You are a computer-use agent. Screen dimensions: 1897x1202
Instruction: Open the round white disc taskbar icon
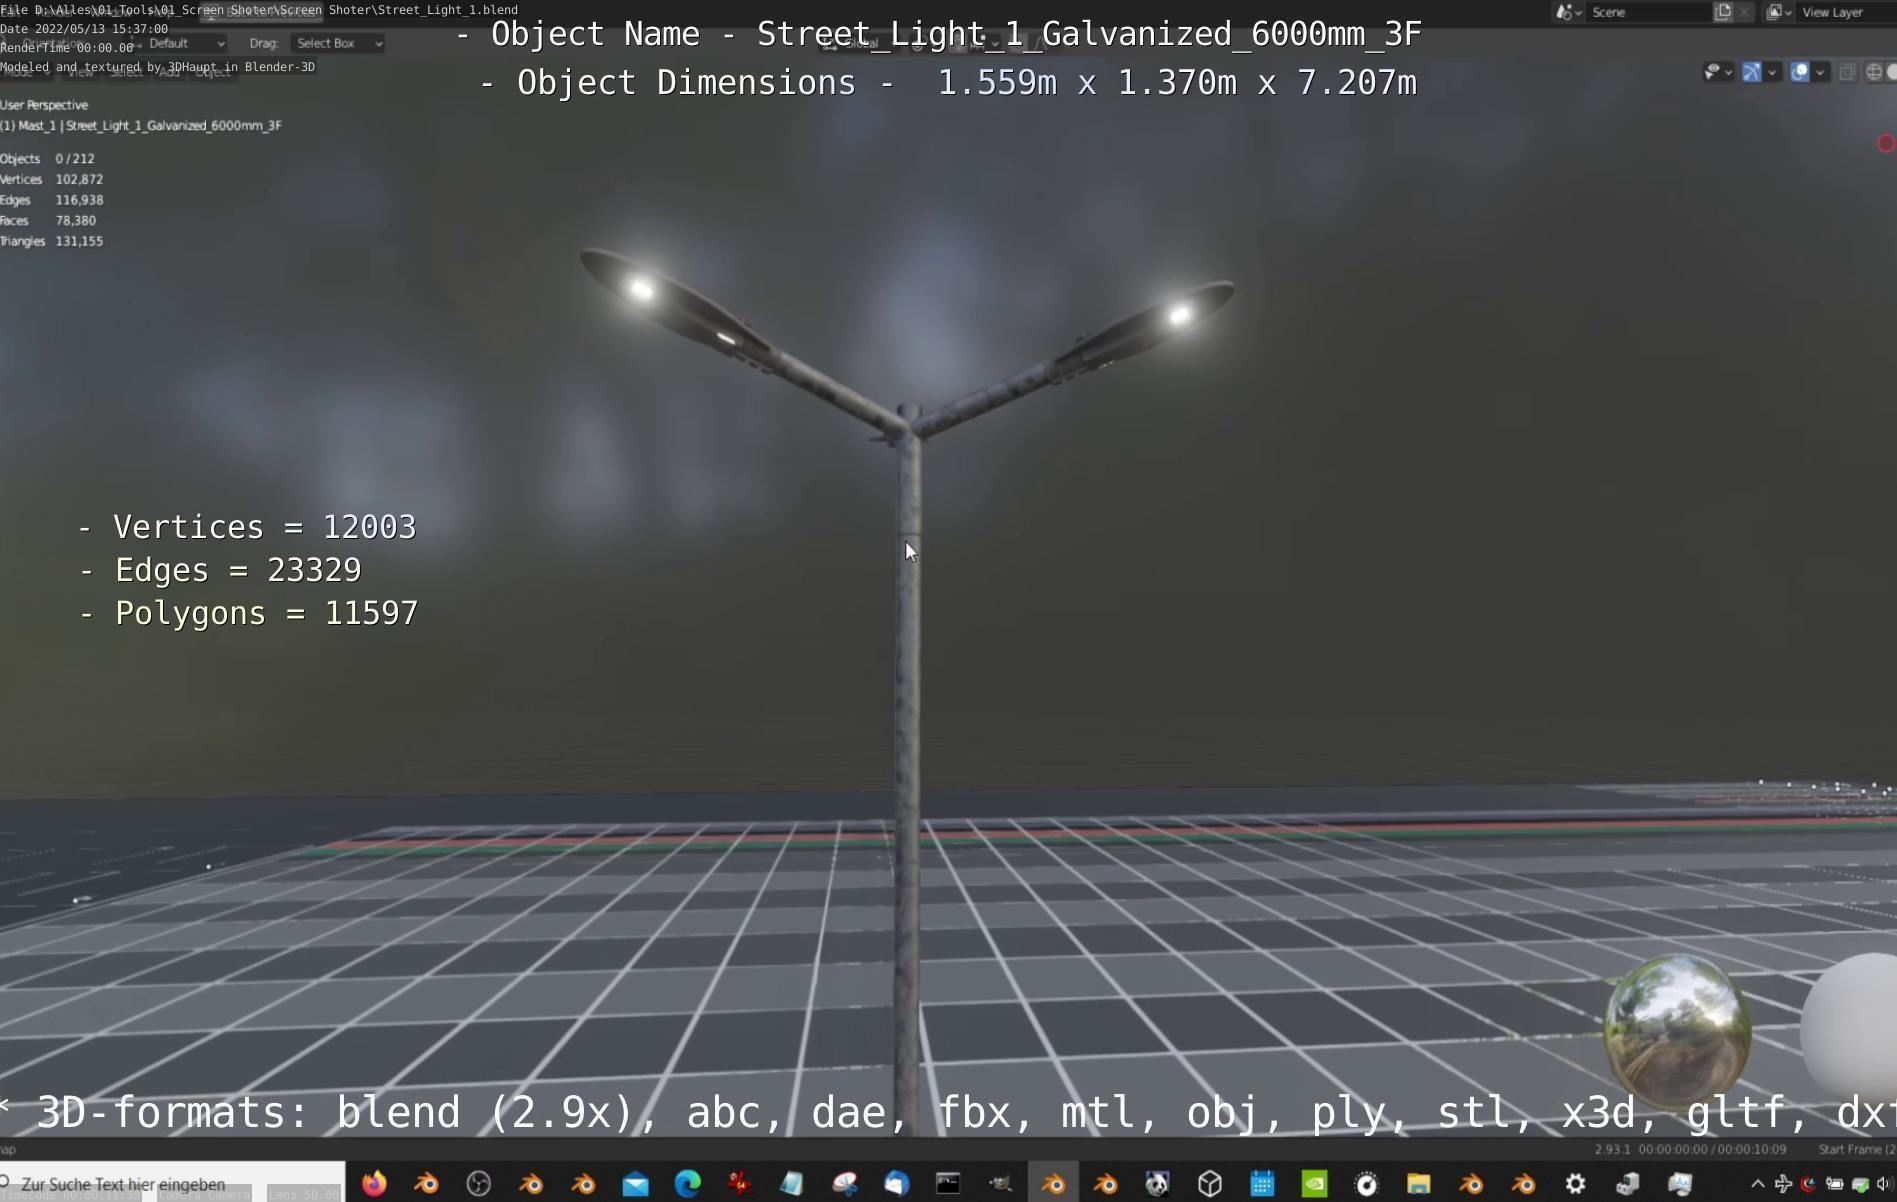(x=1366, y=1184)
